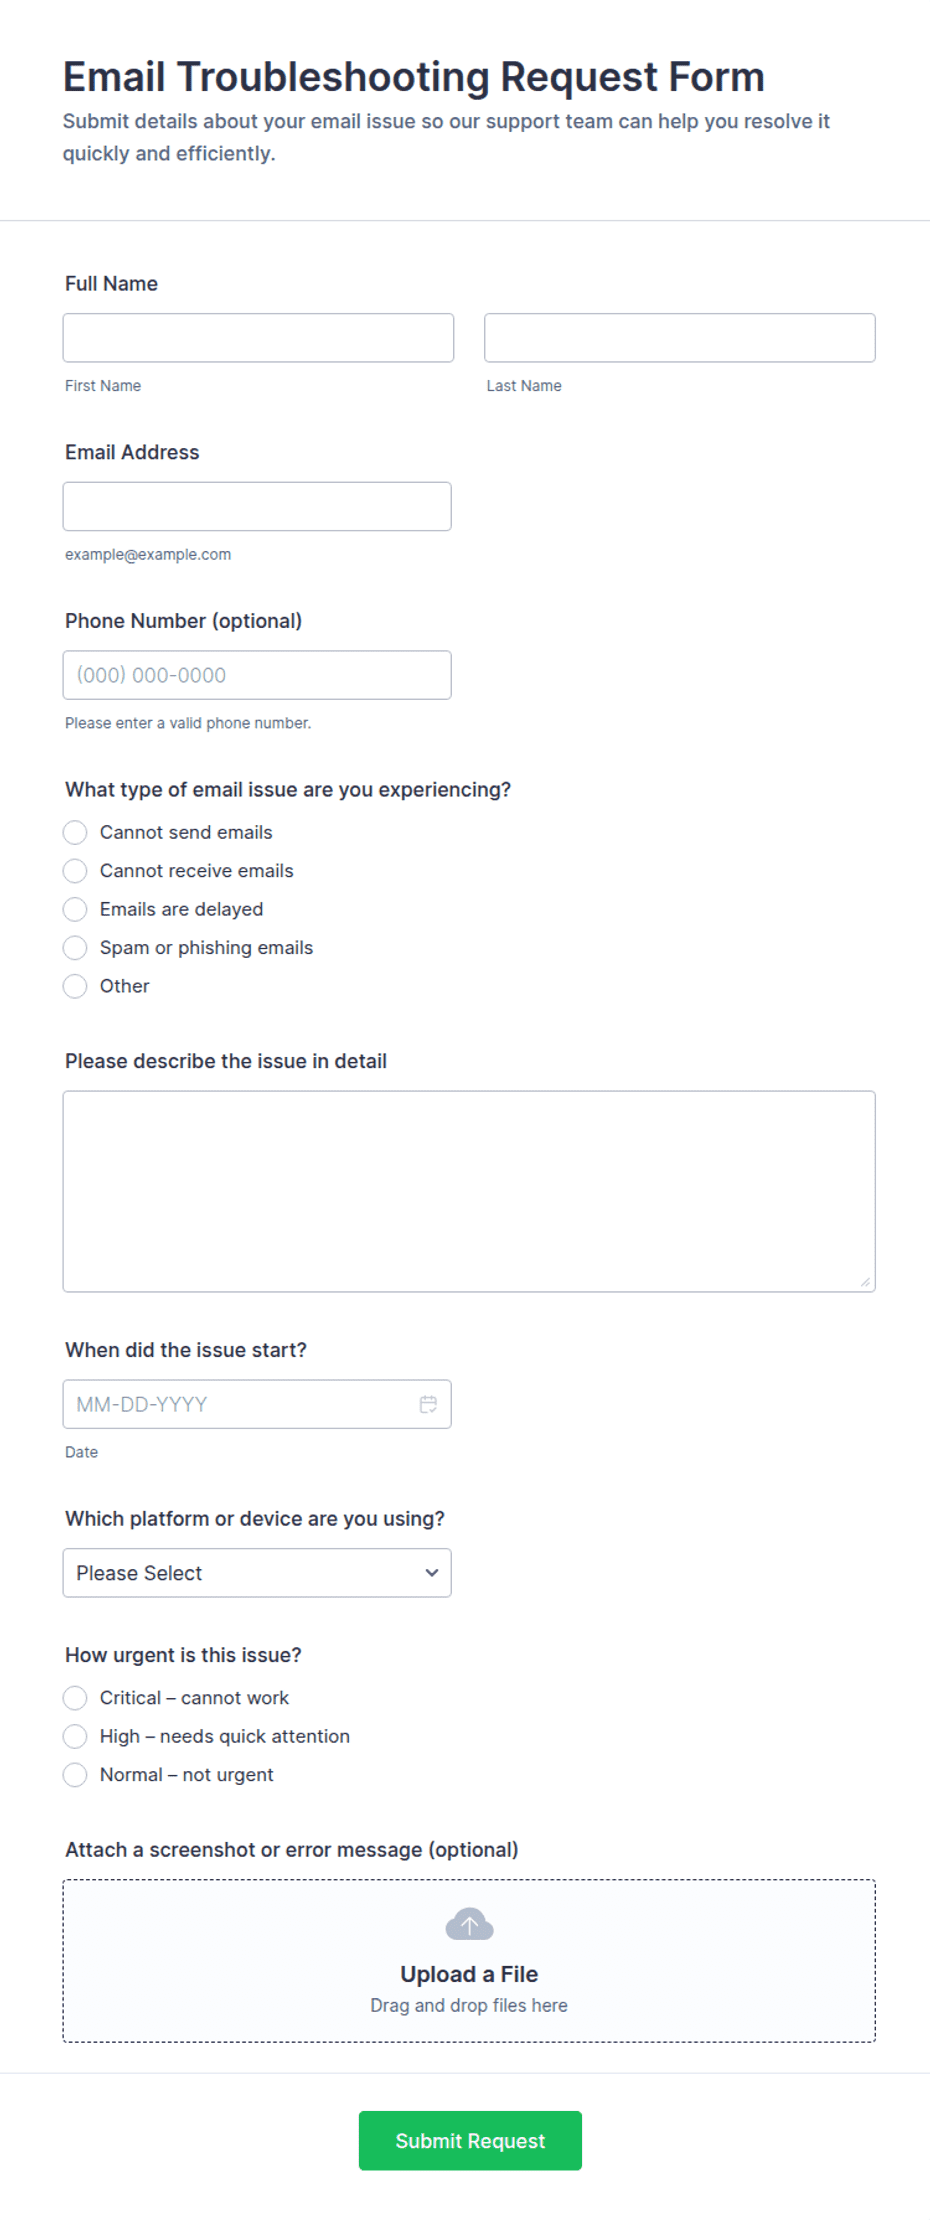The height and width of the screenshot is (2220, 930).
Task: Focus the First Name field
Action: click(258, 338)
